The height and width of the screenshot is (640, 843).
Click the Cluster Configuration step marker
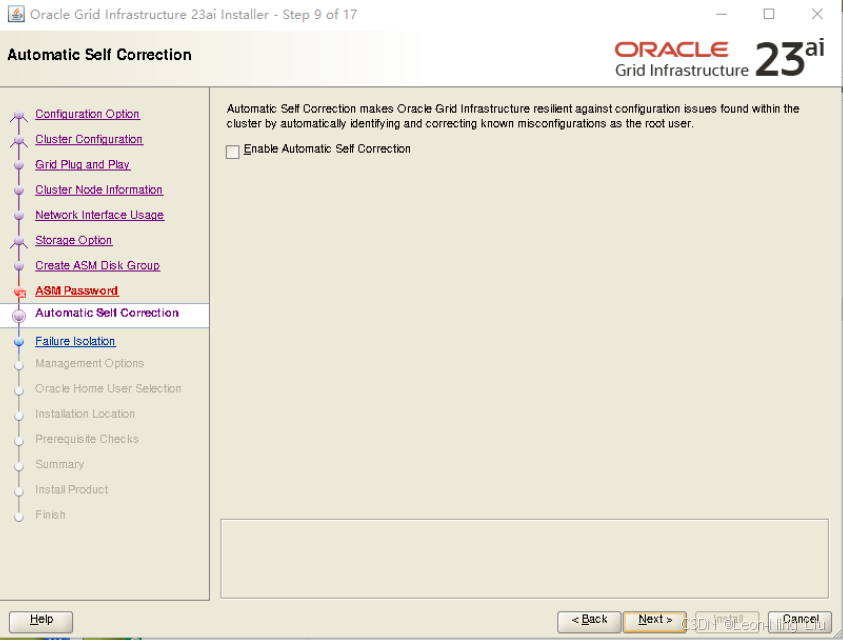[19, 140]
